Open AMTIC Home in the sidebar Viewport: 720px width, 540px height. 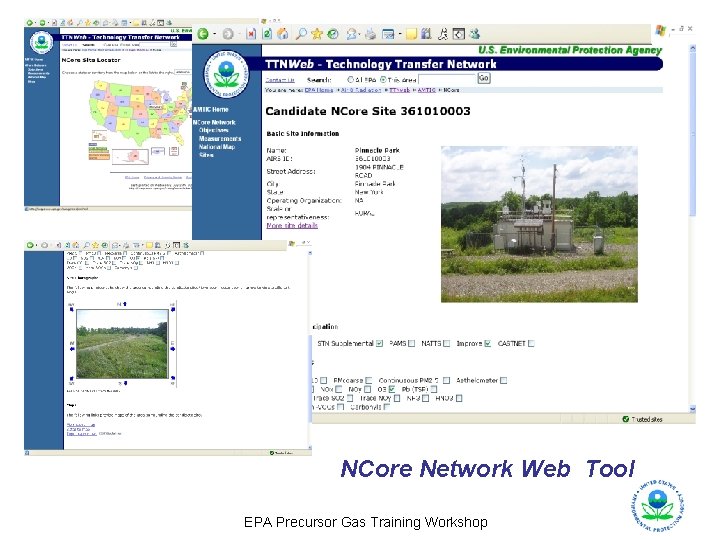pyautogui.click(x=211, y=109)
